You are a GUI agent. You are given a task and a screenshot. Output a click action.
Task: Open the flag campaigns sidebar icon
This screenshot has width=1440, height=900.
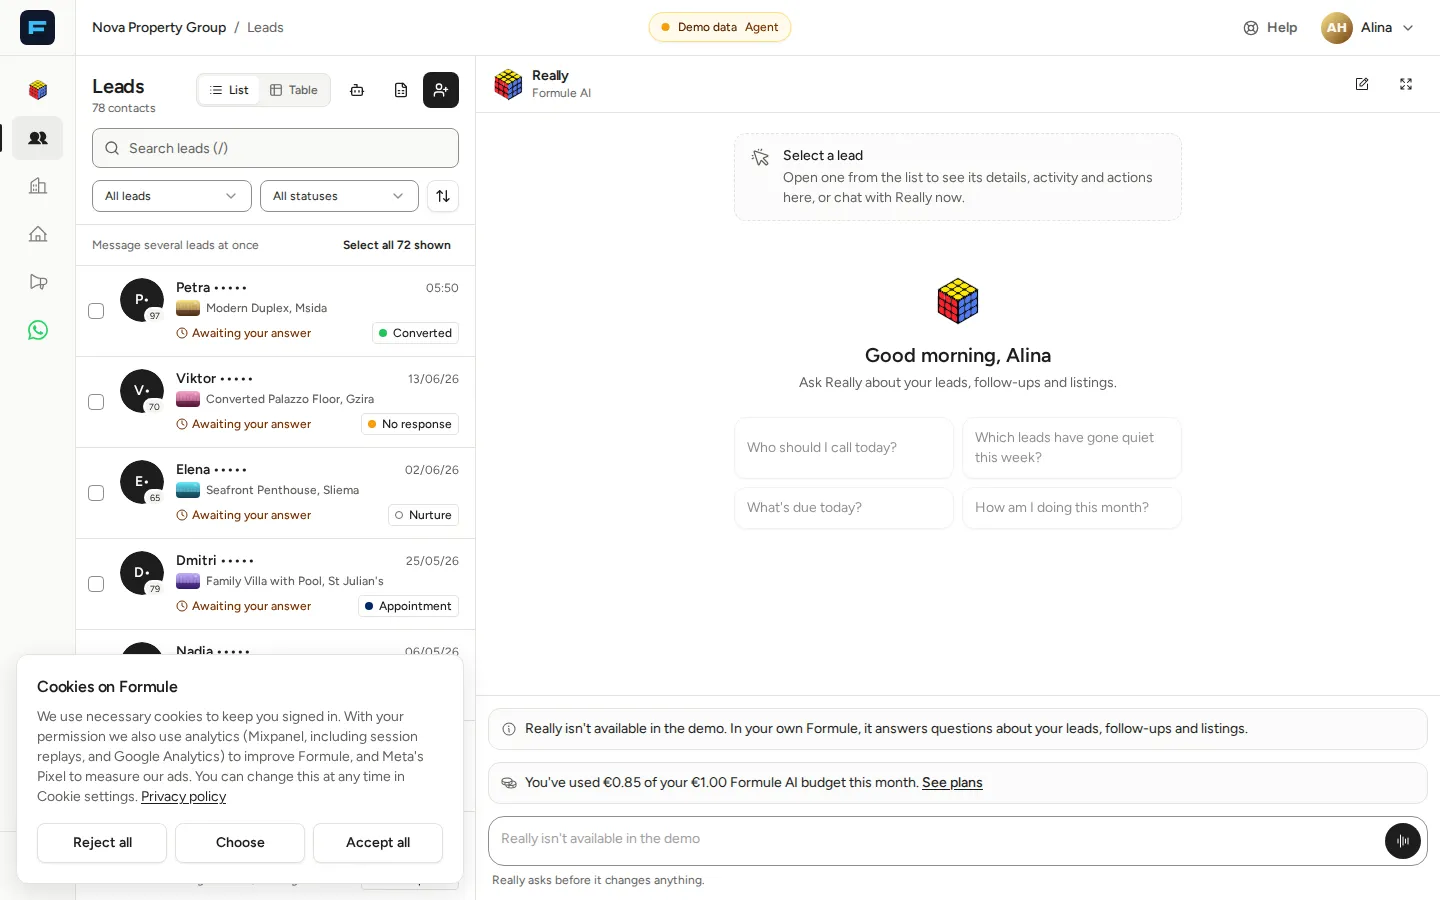[38, 282]
